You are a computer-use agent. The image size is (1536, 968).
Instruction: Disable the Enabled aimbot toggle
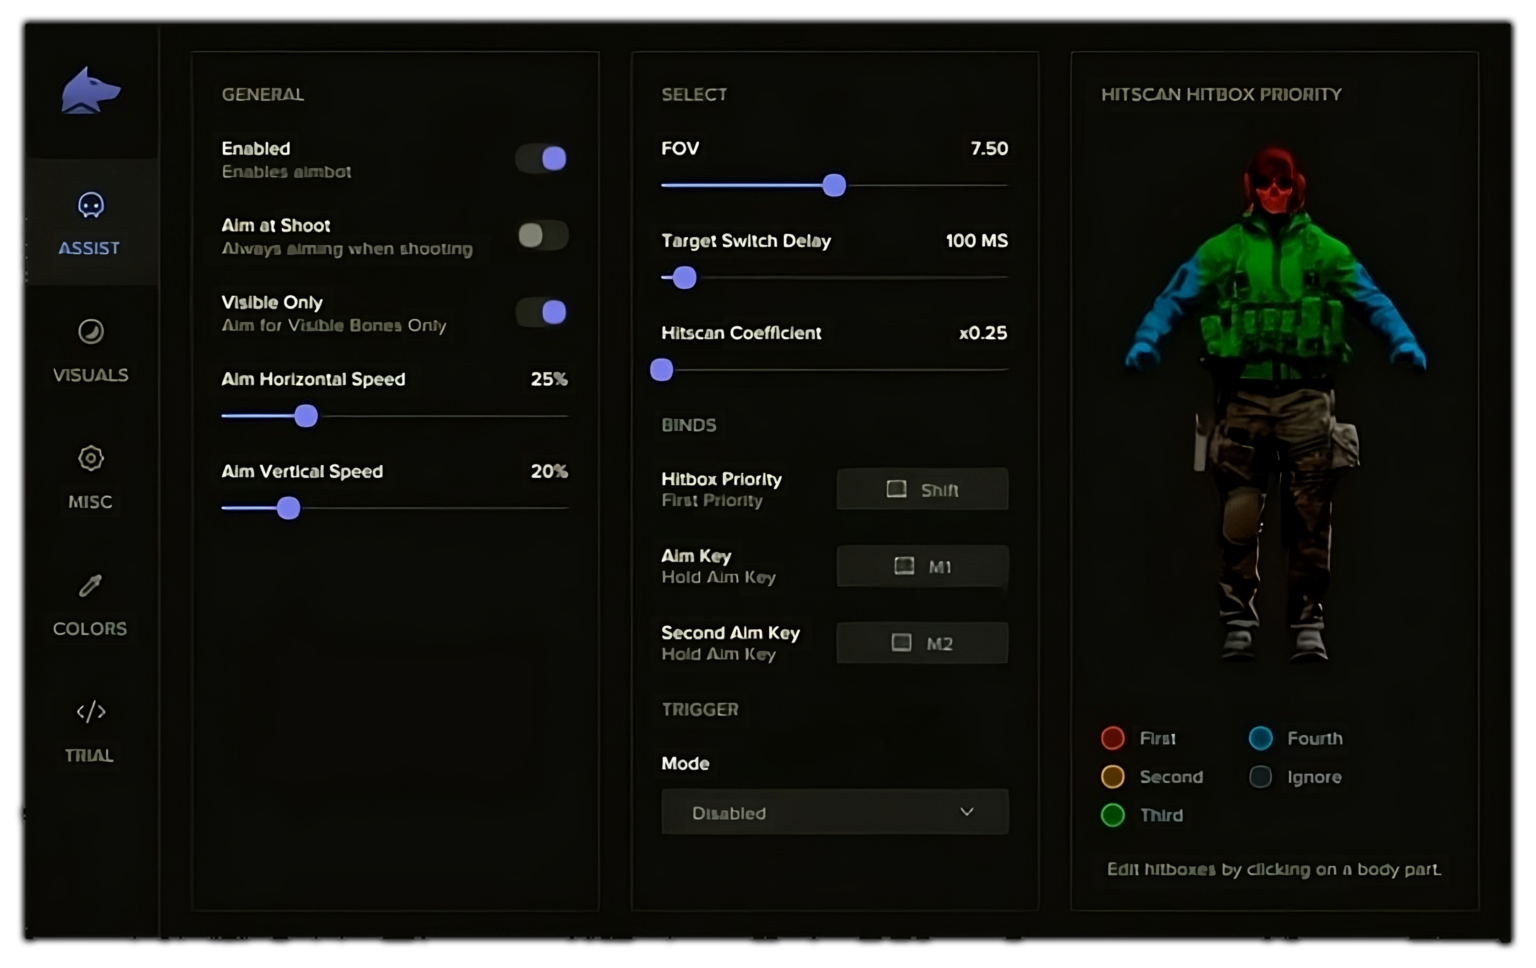540,158
